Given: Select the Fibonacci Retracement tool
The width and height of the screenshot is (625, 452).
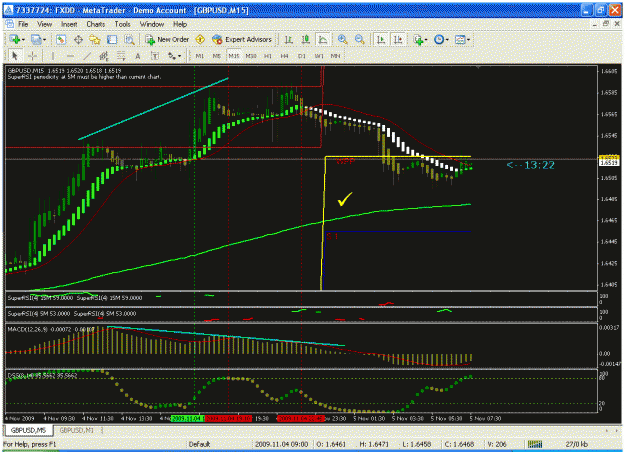Looking at the screenshot, I should [121, 56].
